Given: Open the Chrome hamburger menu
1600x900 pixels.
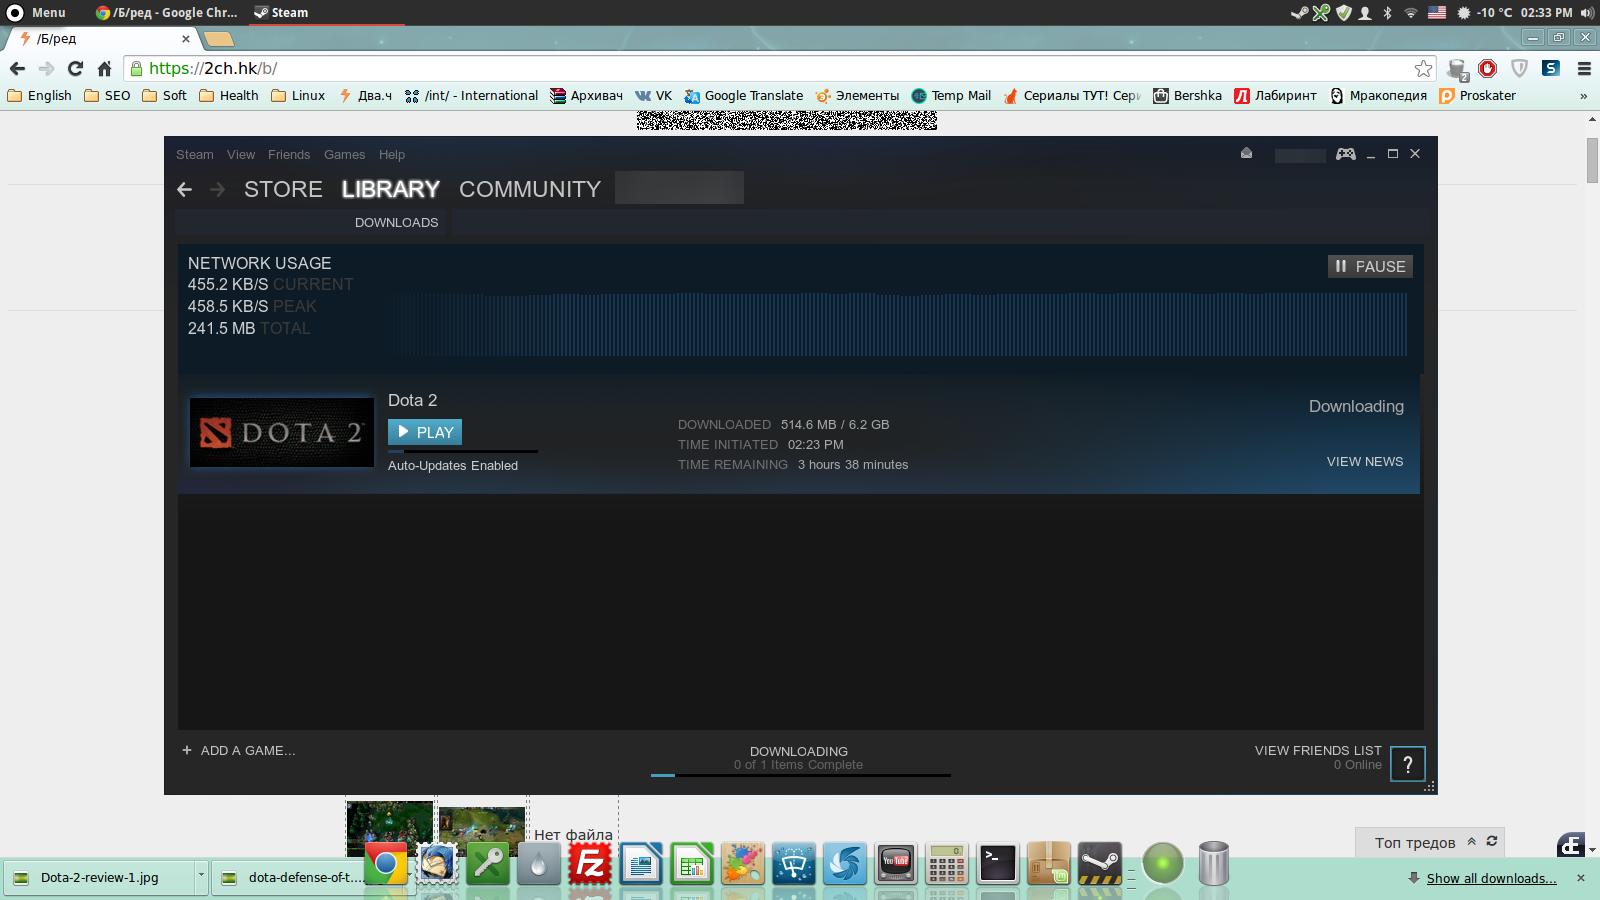Looking at the screenshot, I should tap(1584, 68).
